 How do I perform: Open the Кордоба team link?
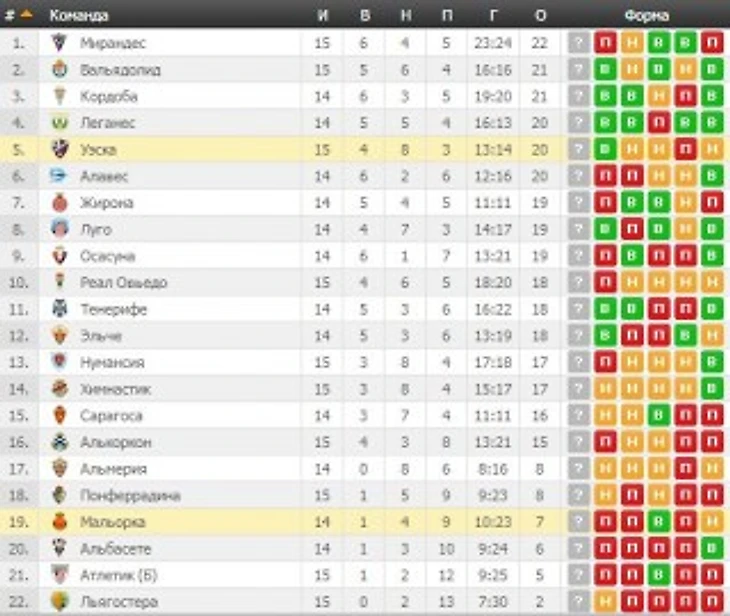(109, 96)
